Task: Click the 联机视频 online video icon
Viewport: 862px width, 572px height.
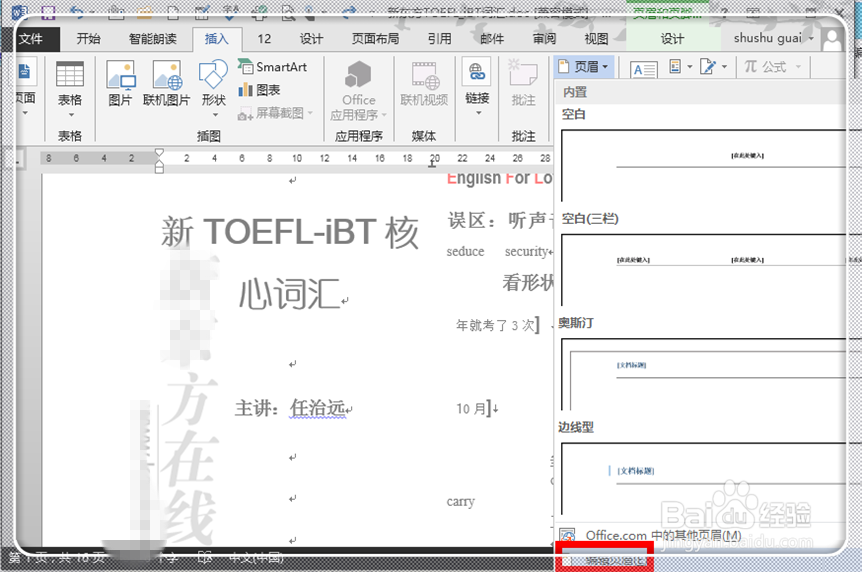Action: click(x=424, y=83)
